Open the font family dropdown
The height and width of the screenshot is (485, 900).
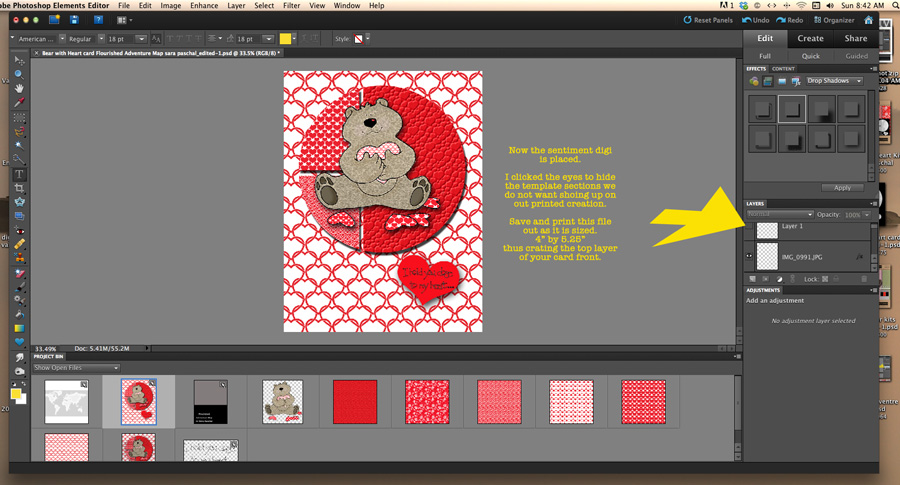62,39
